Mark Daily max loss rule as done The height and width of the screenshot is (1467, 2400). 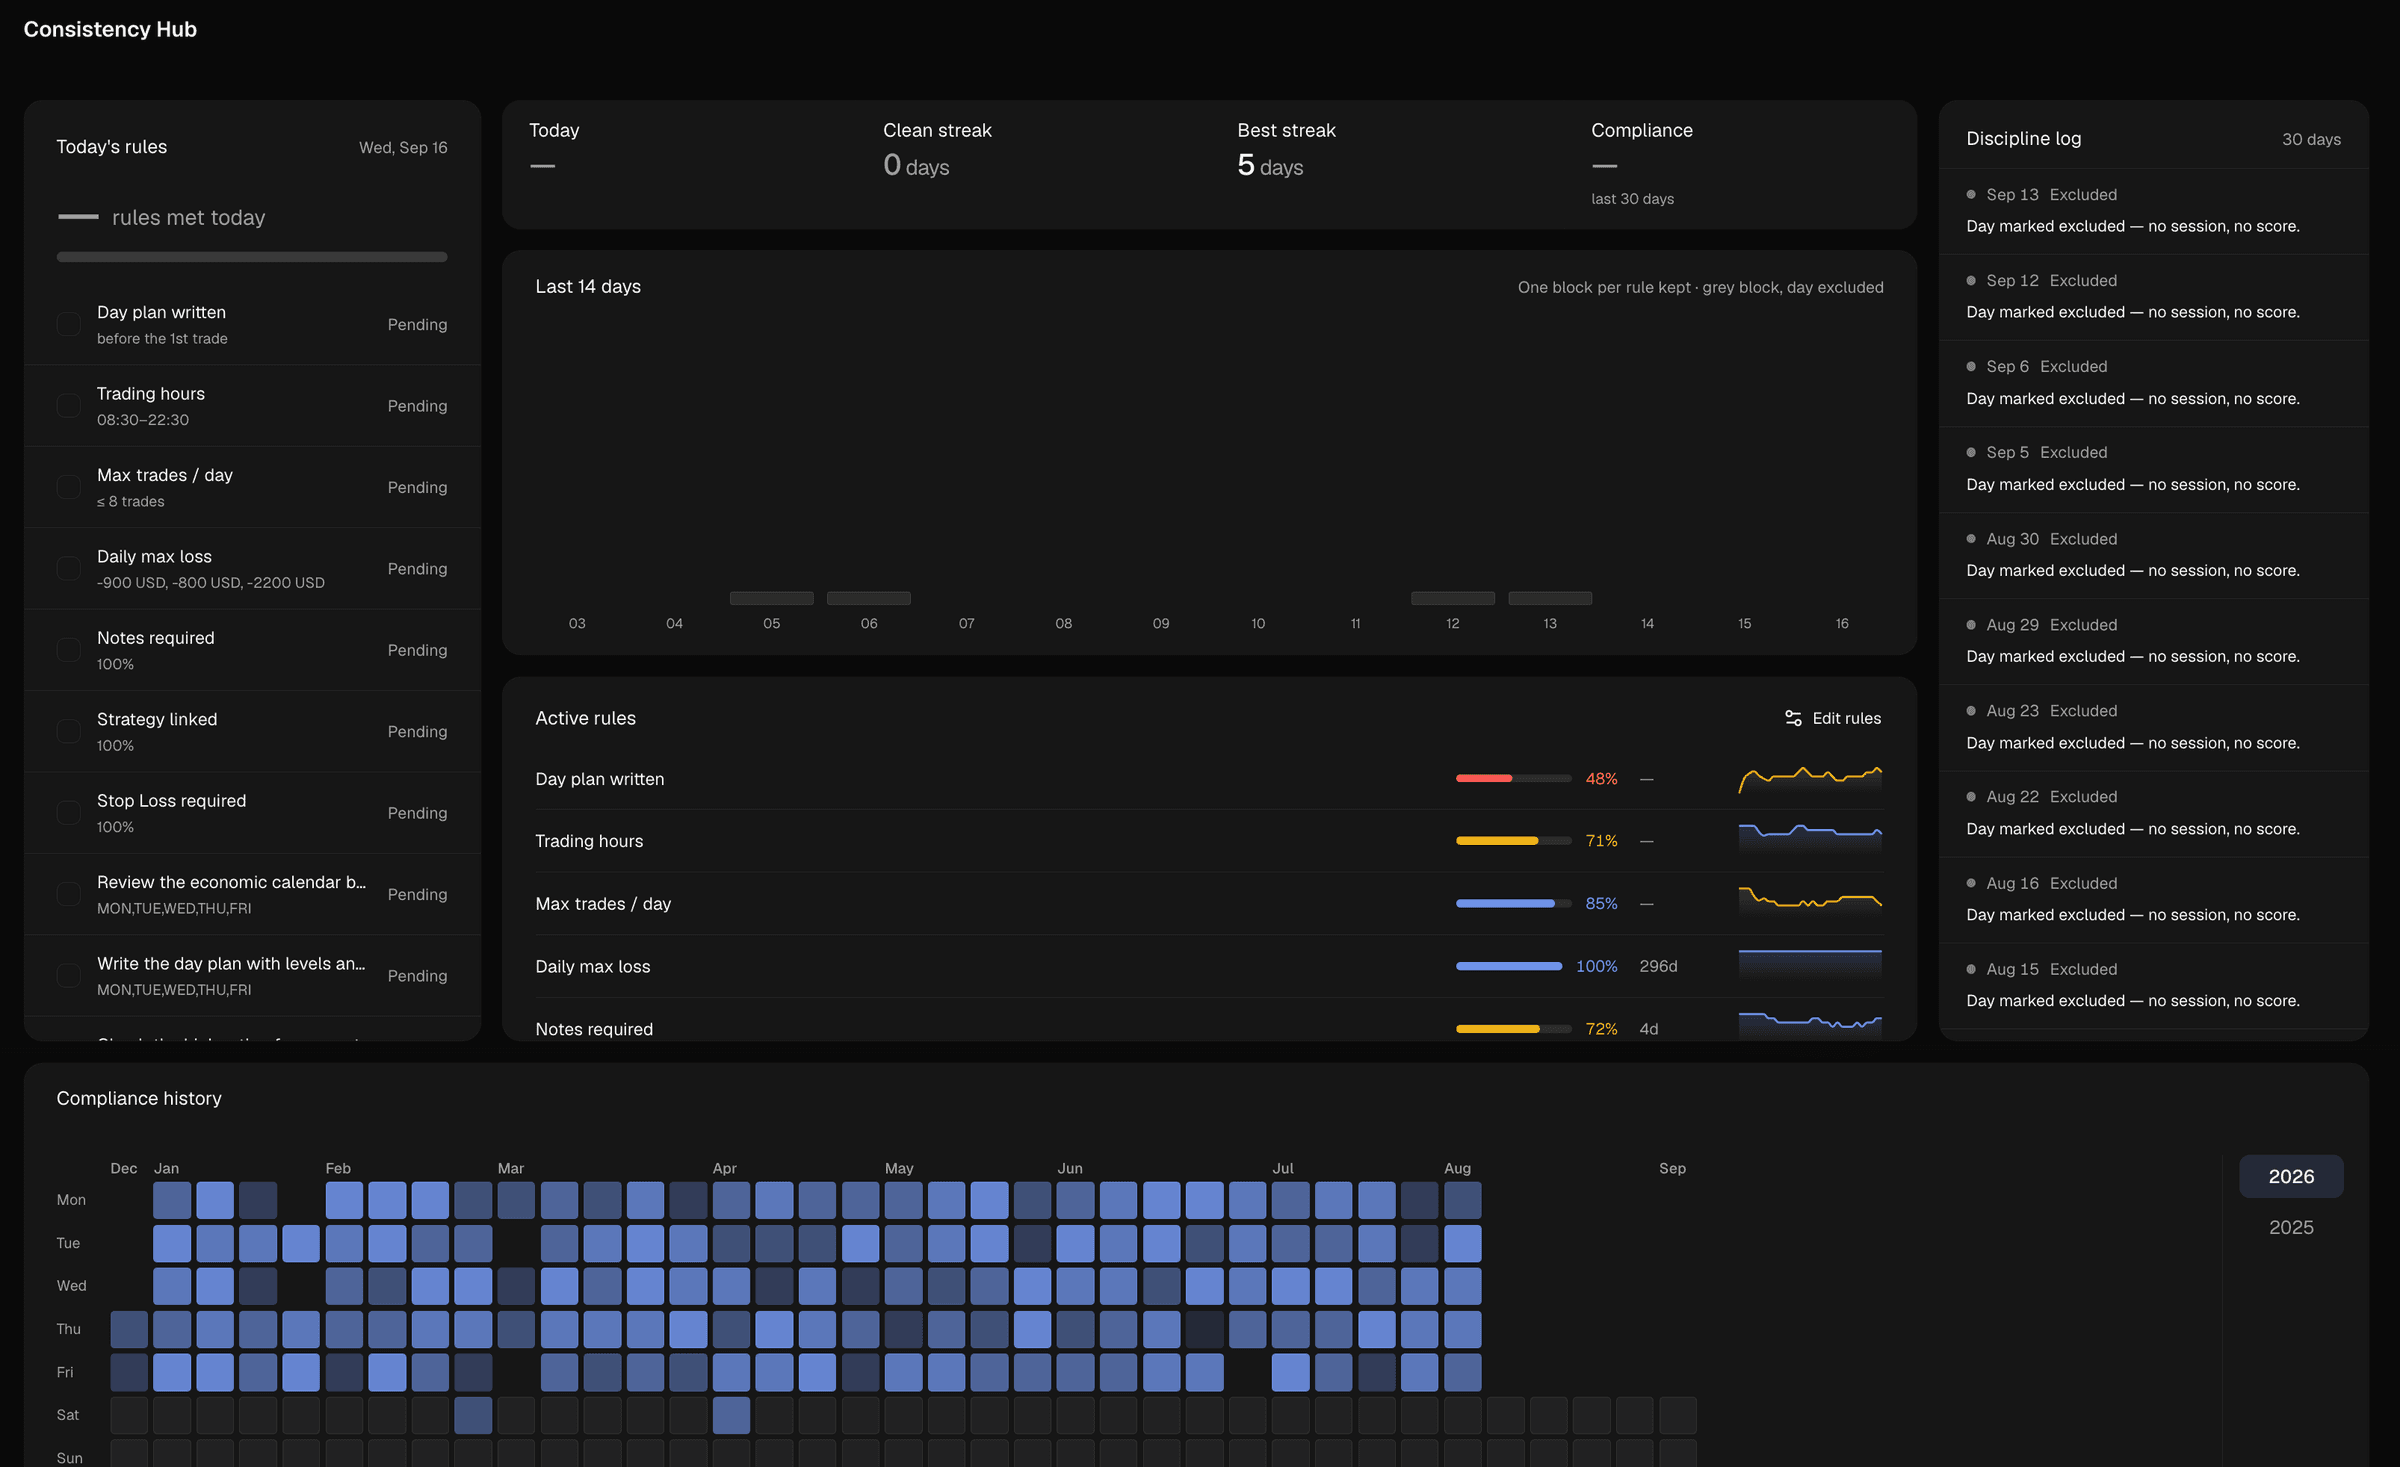tap(69, 568)
